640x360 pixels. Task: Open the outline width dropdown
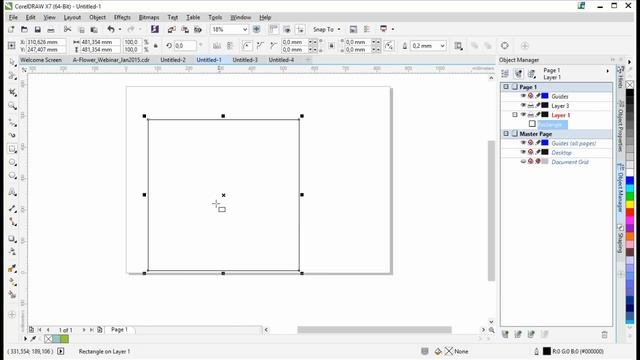tap(442, 46)
